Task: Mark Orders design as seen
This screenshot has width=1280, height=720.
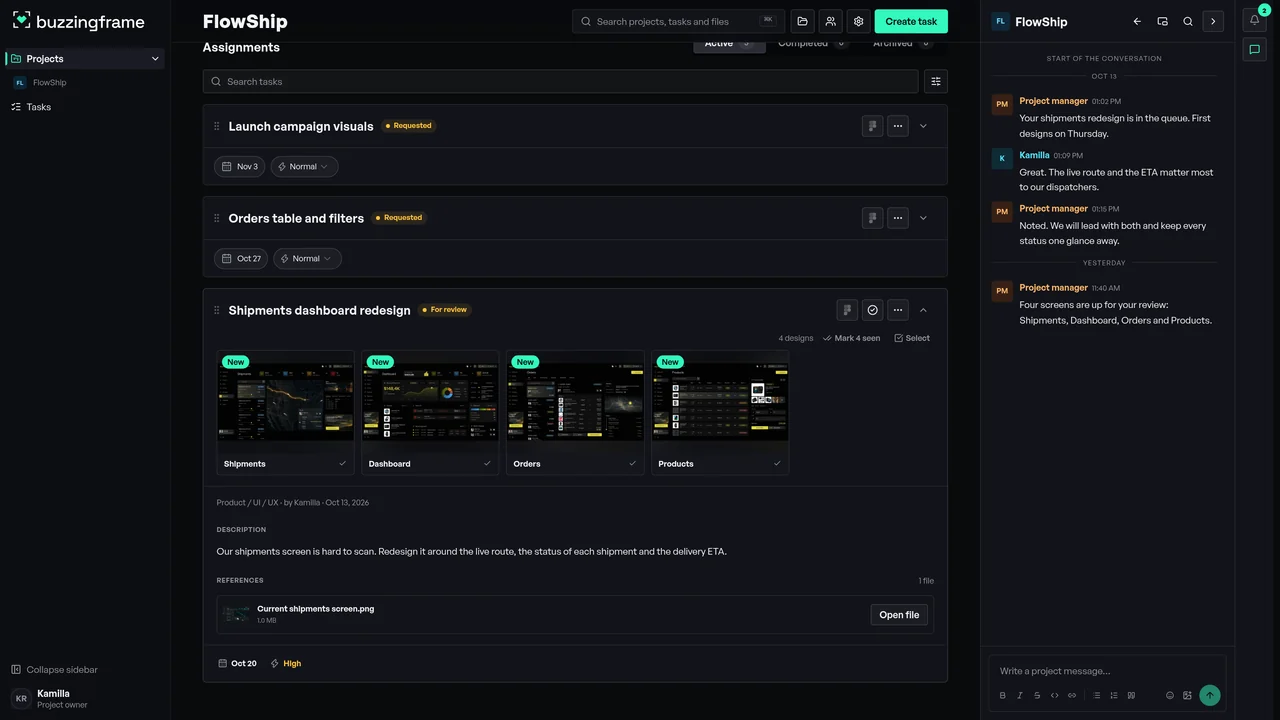Action: click(x=632, y=463)
